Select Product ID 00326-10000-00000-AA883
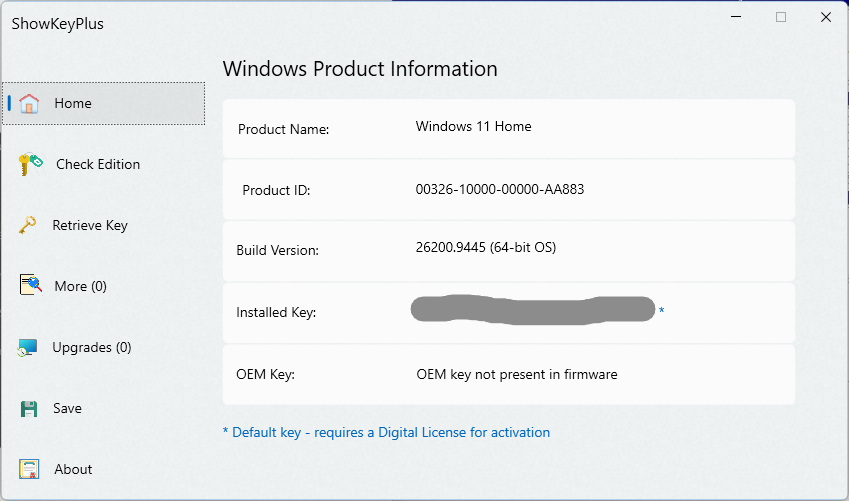849x501 pixels. (x=500, y=189)
